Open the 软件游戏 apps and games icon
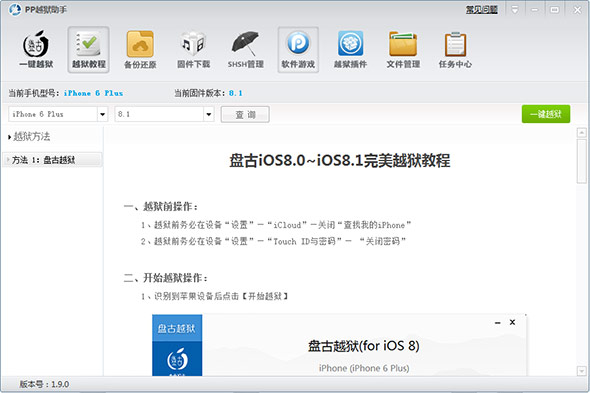The image size is (590, 393). (298, 50)
